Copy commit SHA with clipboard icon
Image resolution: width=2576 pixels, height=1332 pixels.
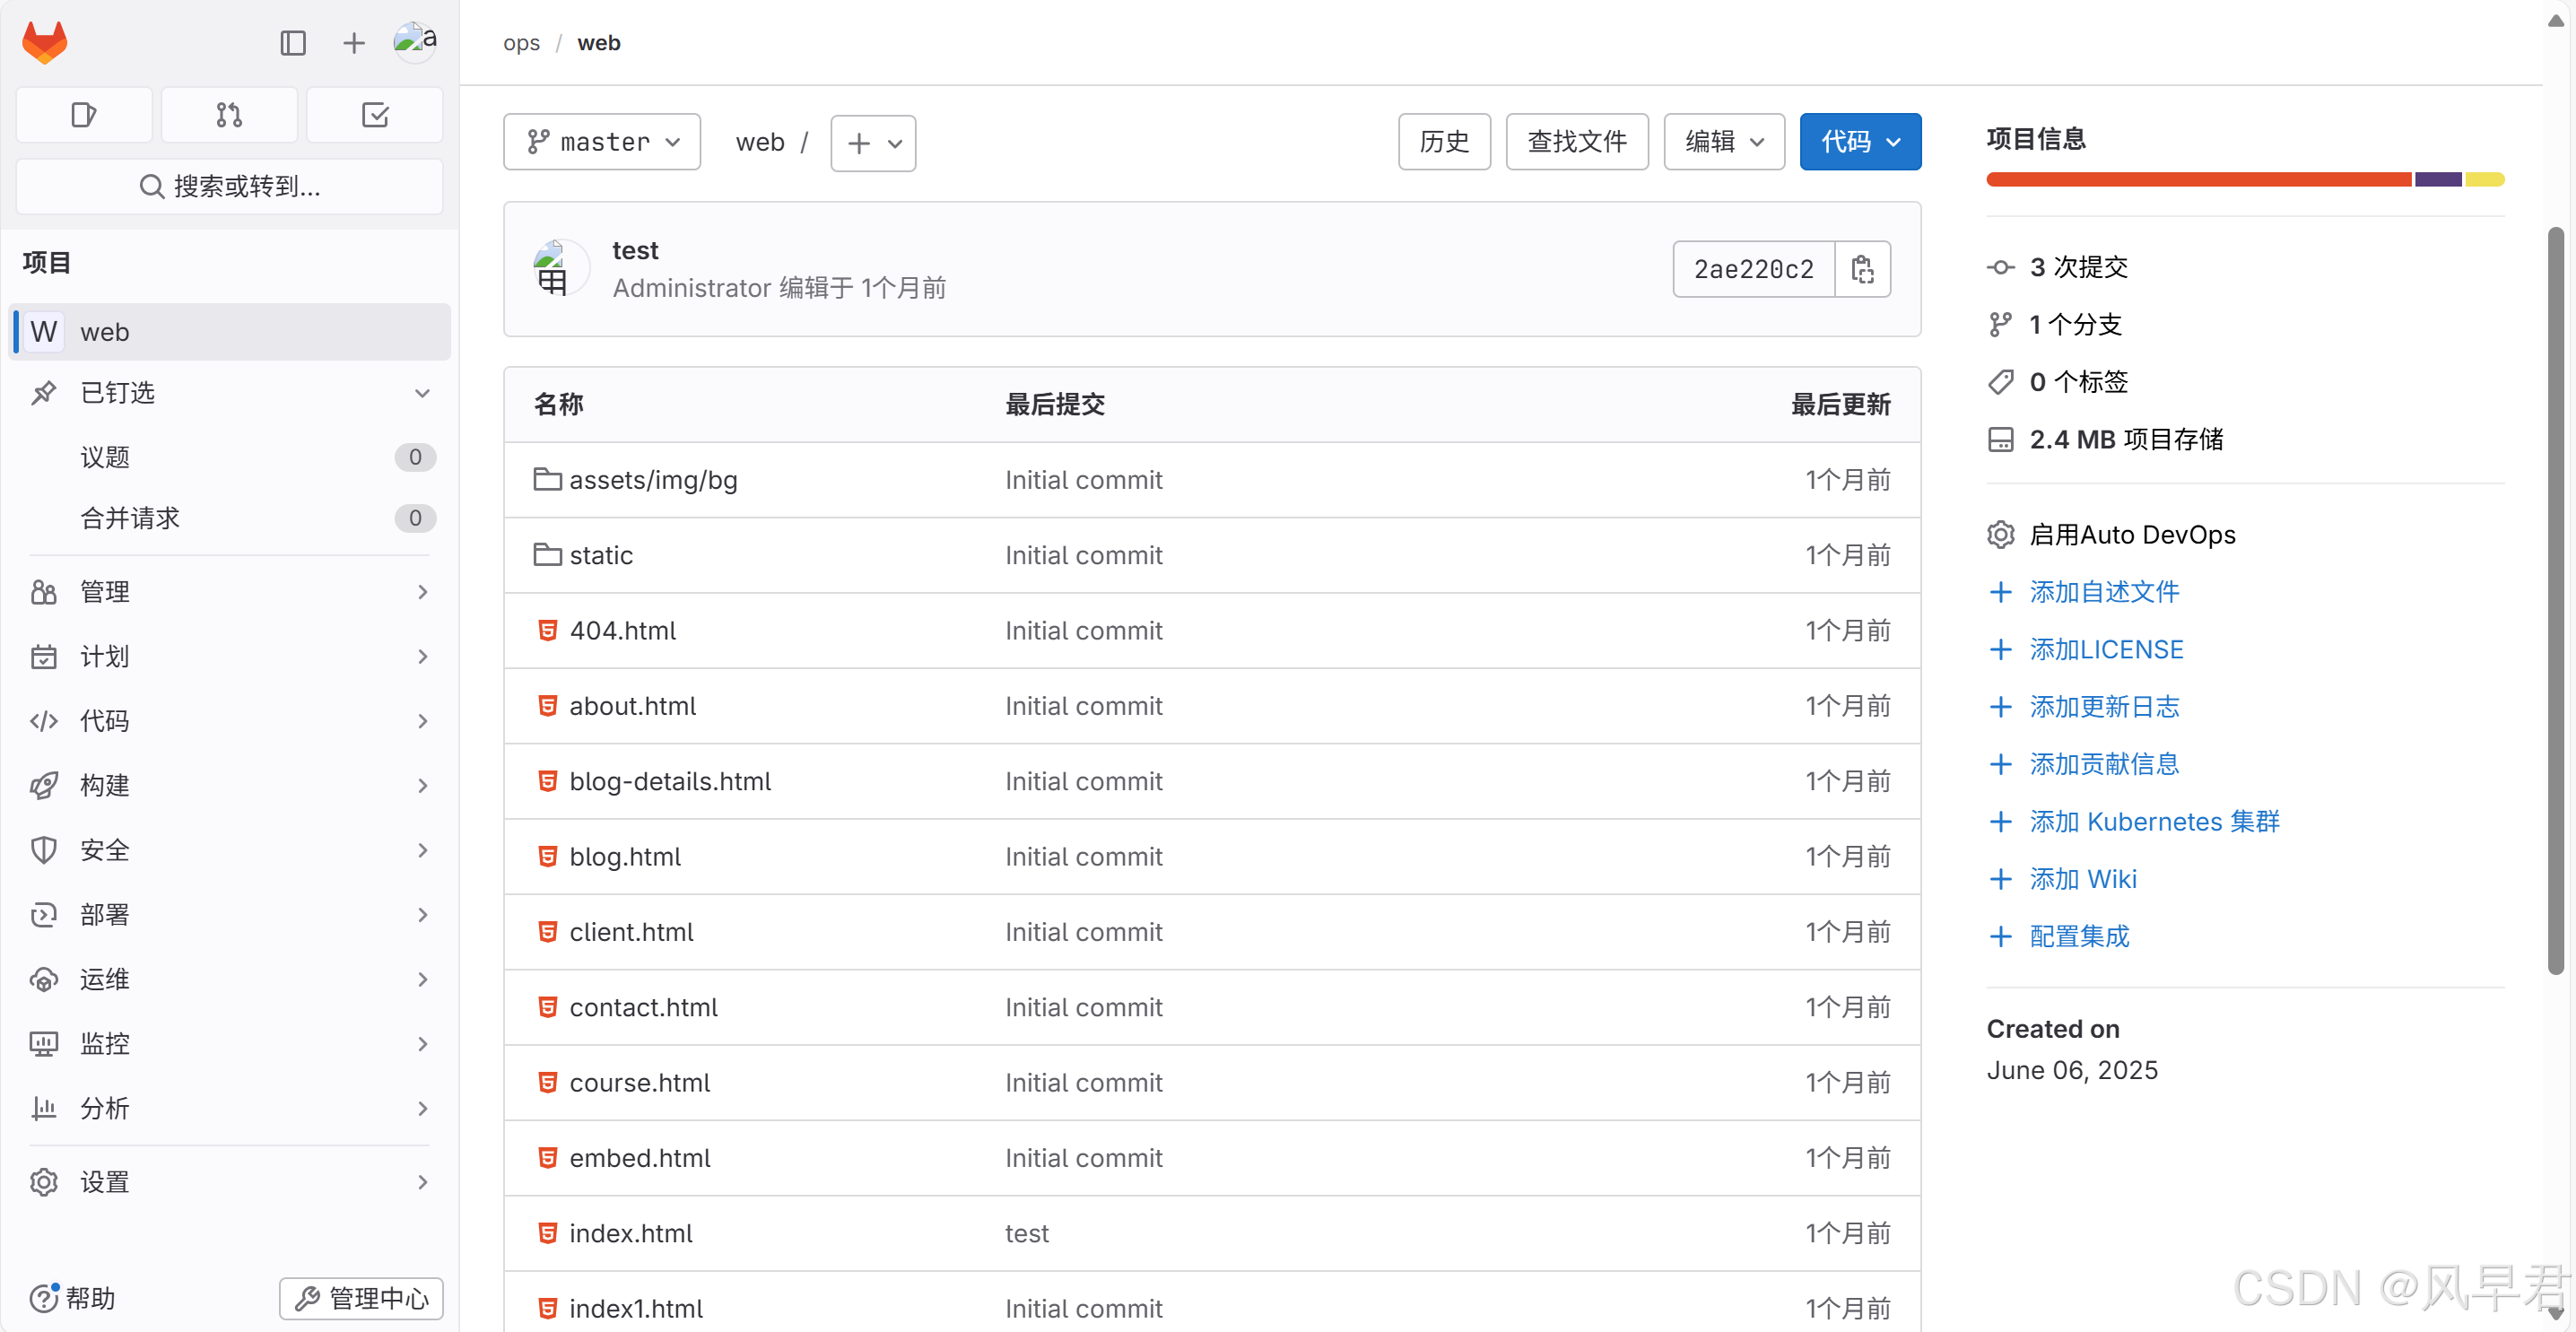[1862, 269]
